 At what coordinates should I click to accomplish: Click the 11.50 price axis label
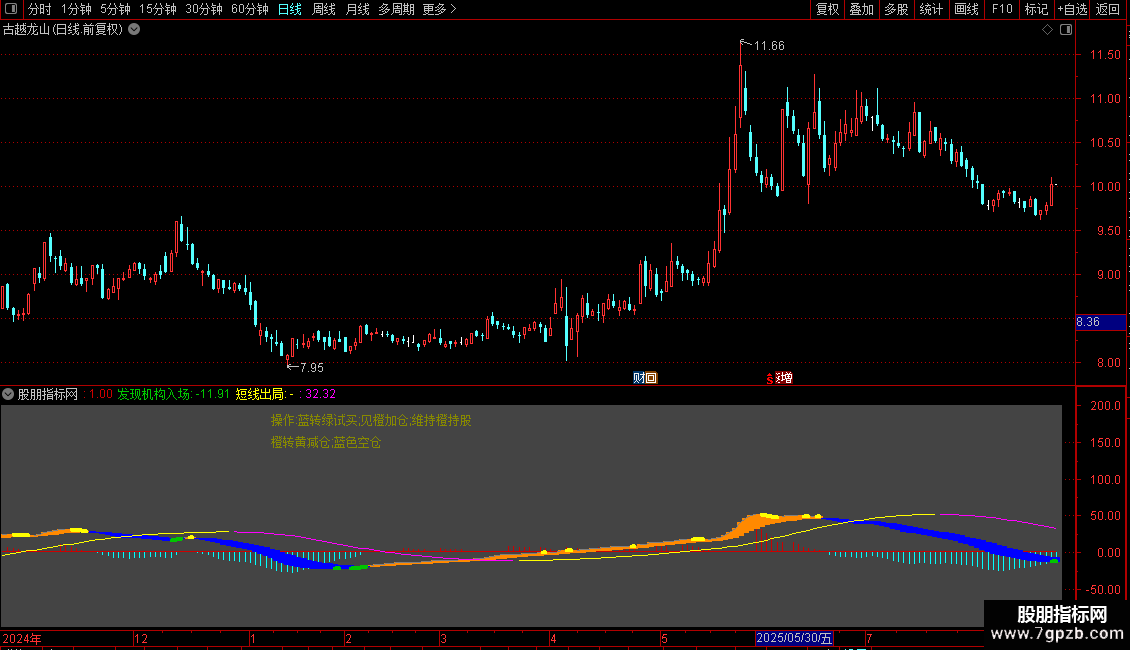[x=1105, y=55]
